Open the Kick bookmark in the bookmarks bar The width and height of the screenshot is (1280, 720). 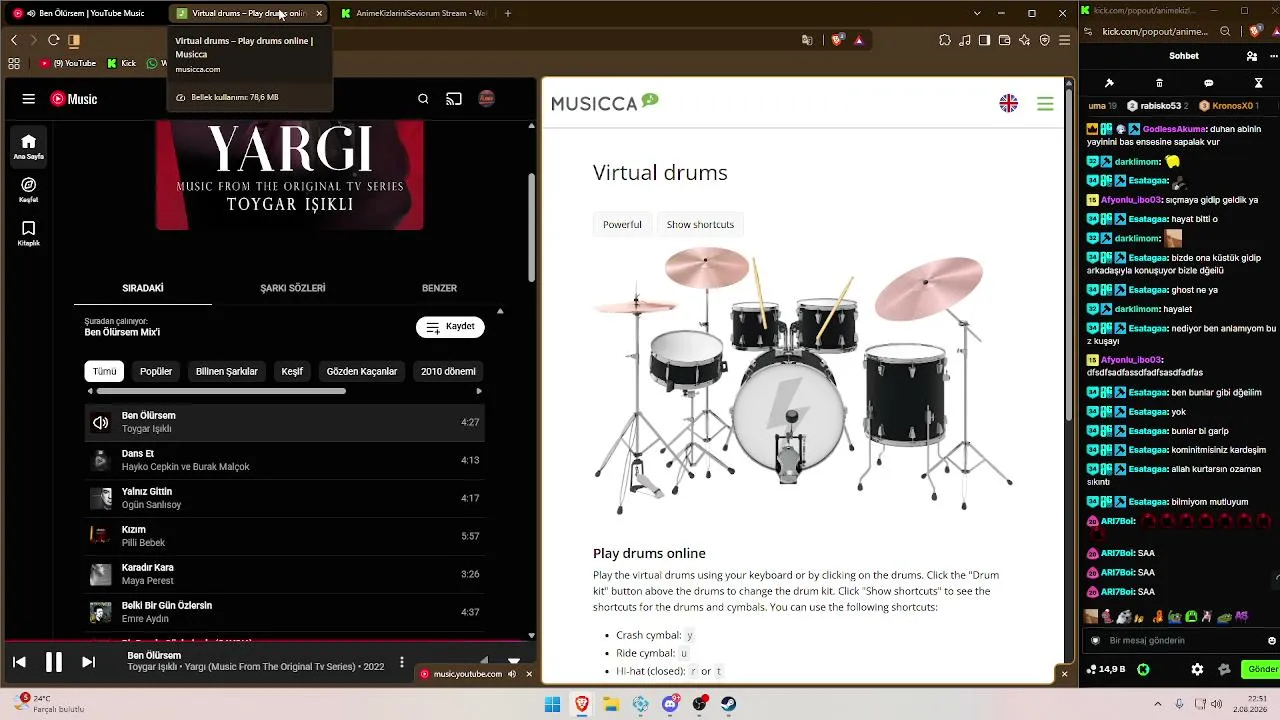tap(122, 63)
